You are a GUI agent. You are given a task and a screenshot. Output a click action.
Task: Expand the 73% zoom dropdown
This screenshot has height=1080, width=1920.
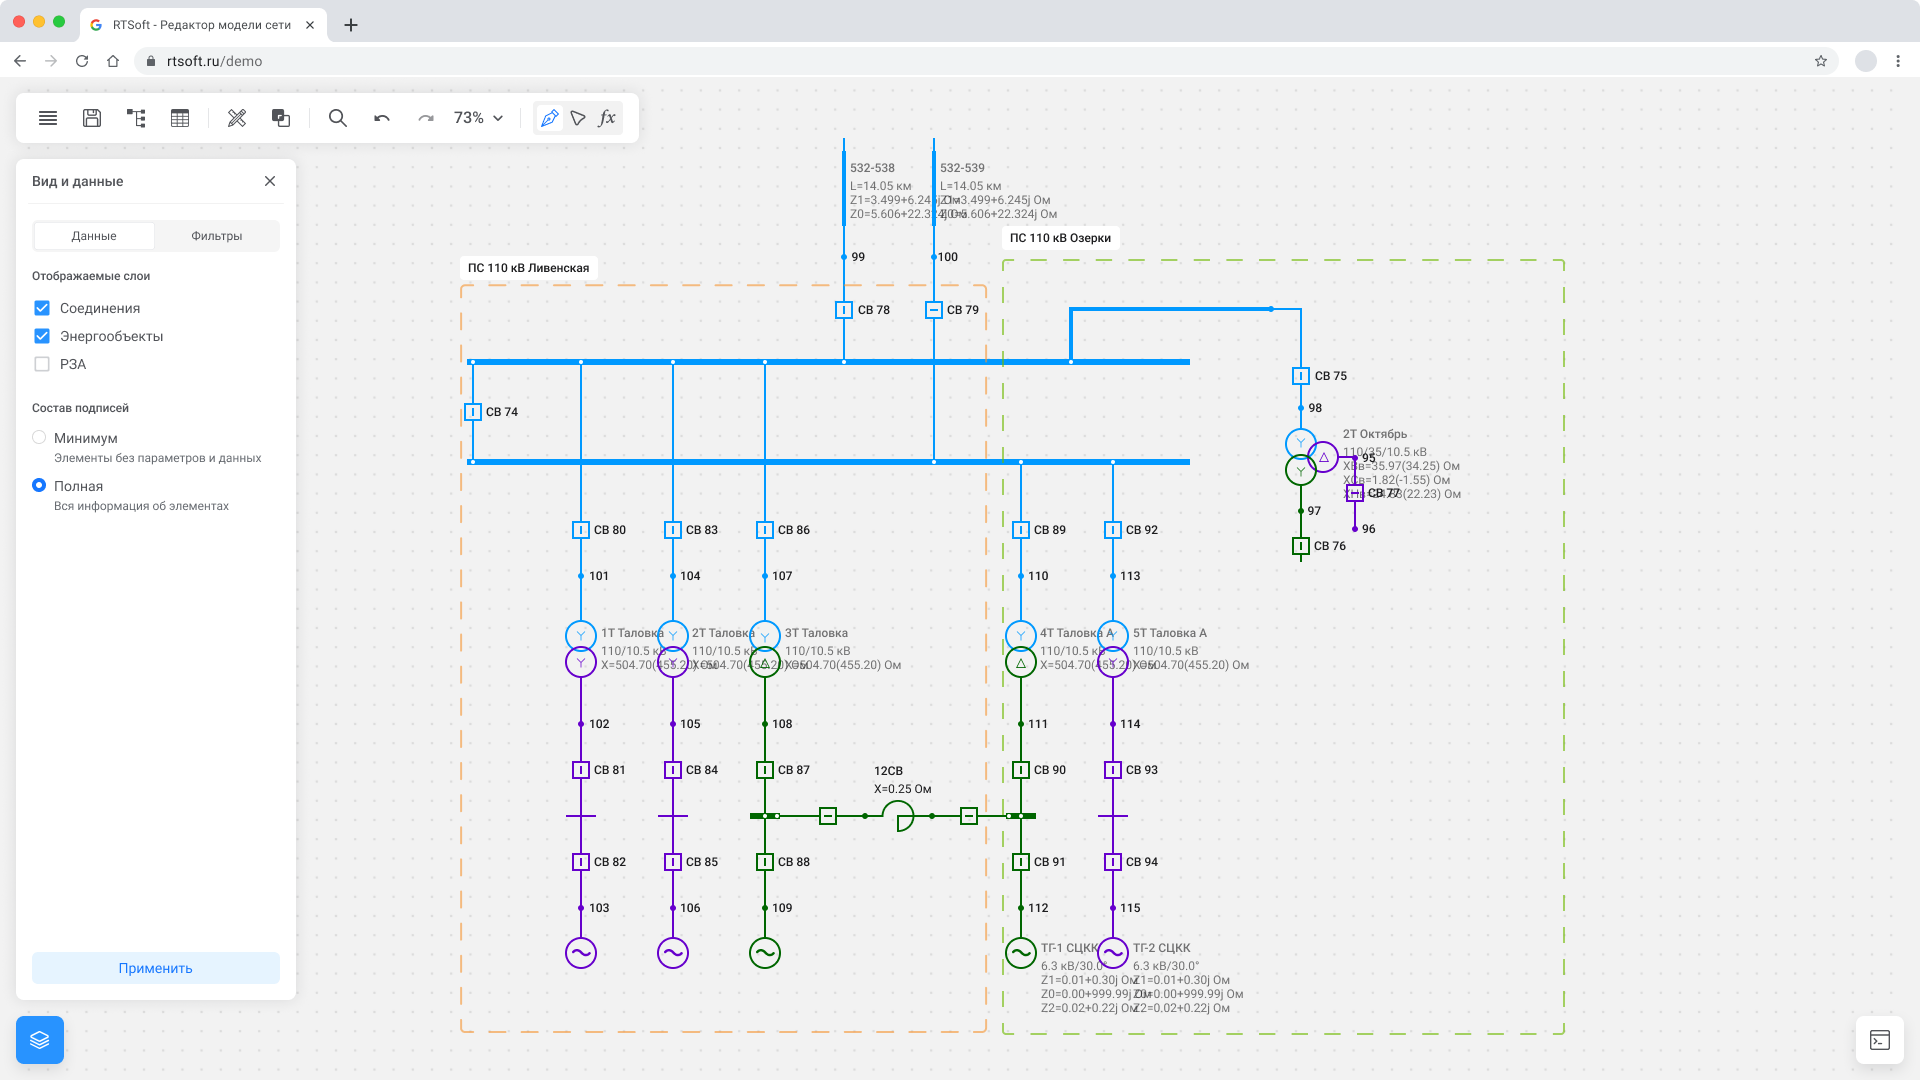pos(479,118)
